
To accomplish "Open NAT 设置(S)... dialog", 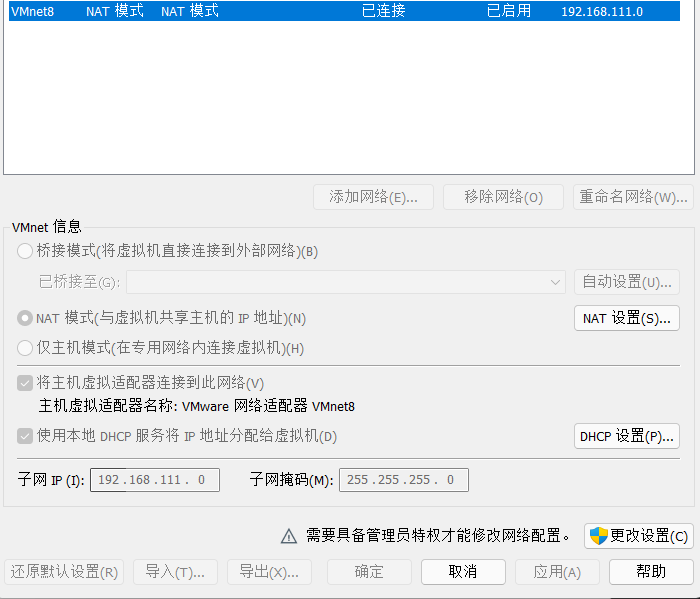I will pos(627,318).
